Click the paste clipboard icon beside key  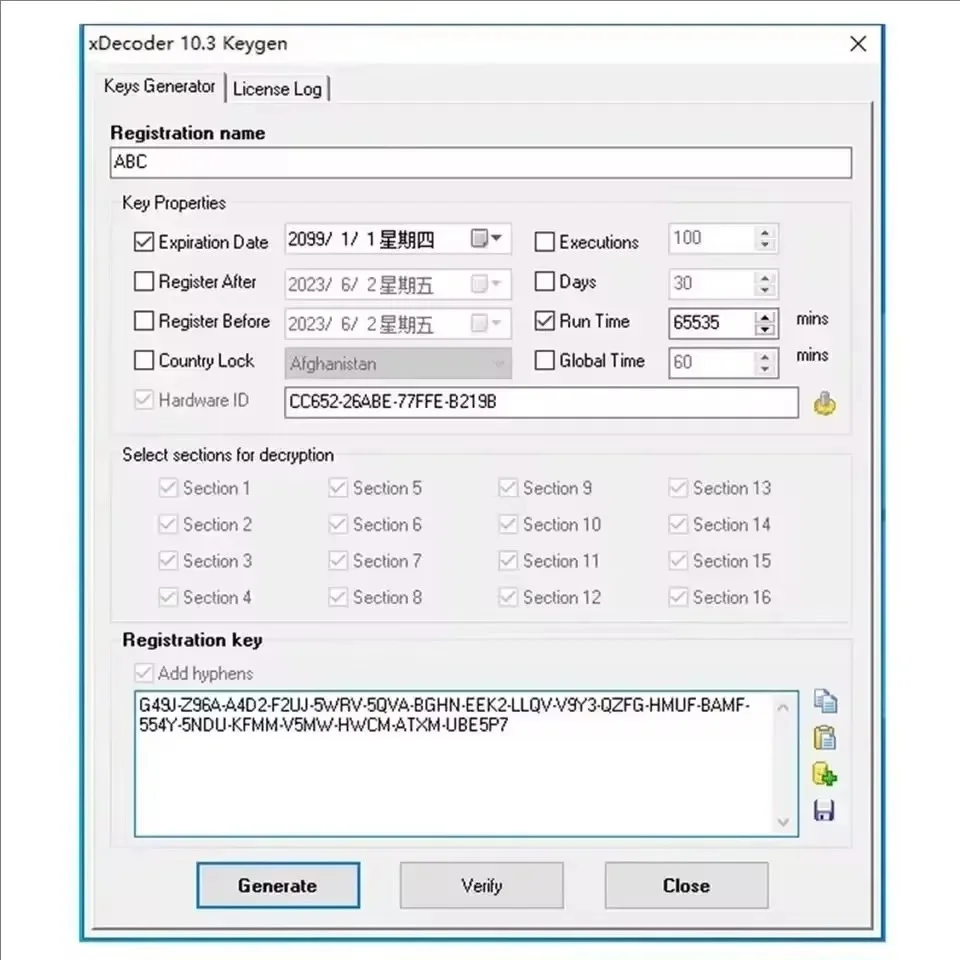tap(825, 738)
